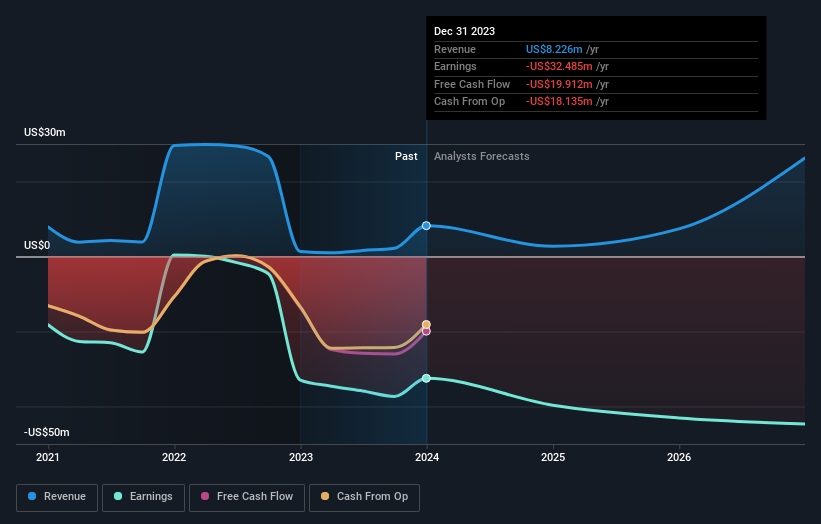Click the Revenue row label in tooltip
This screenshot has width=821, height=524.
[x=454, y=49]
